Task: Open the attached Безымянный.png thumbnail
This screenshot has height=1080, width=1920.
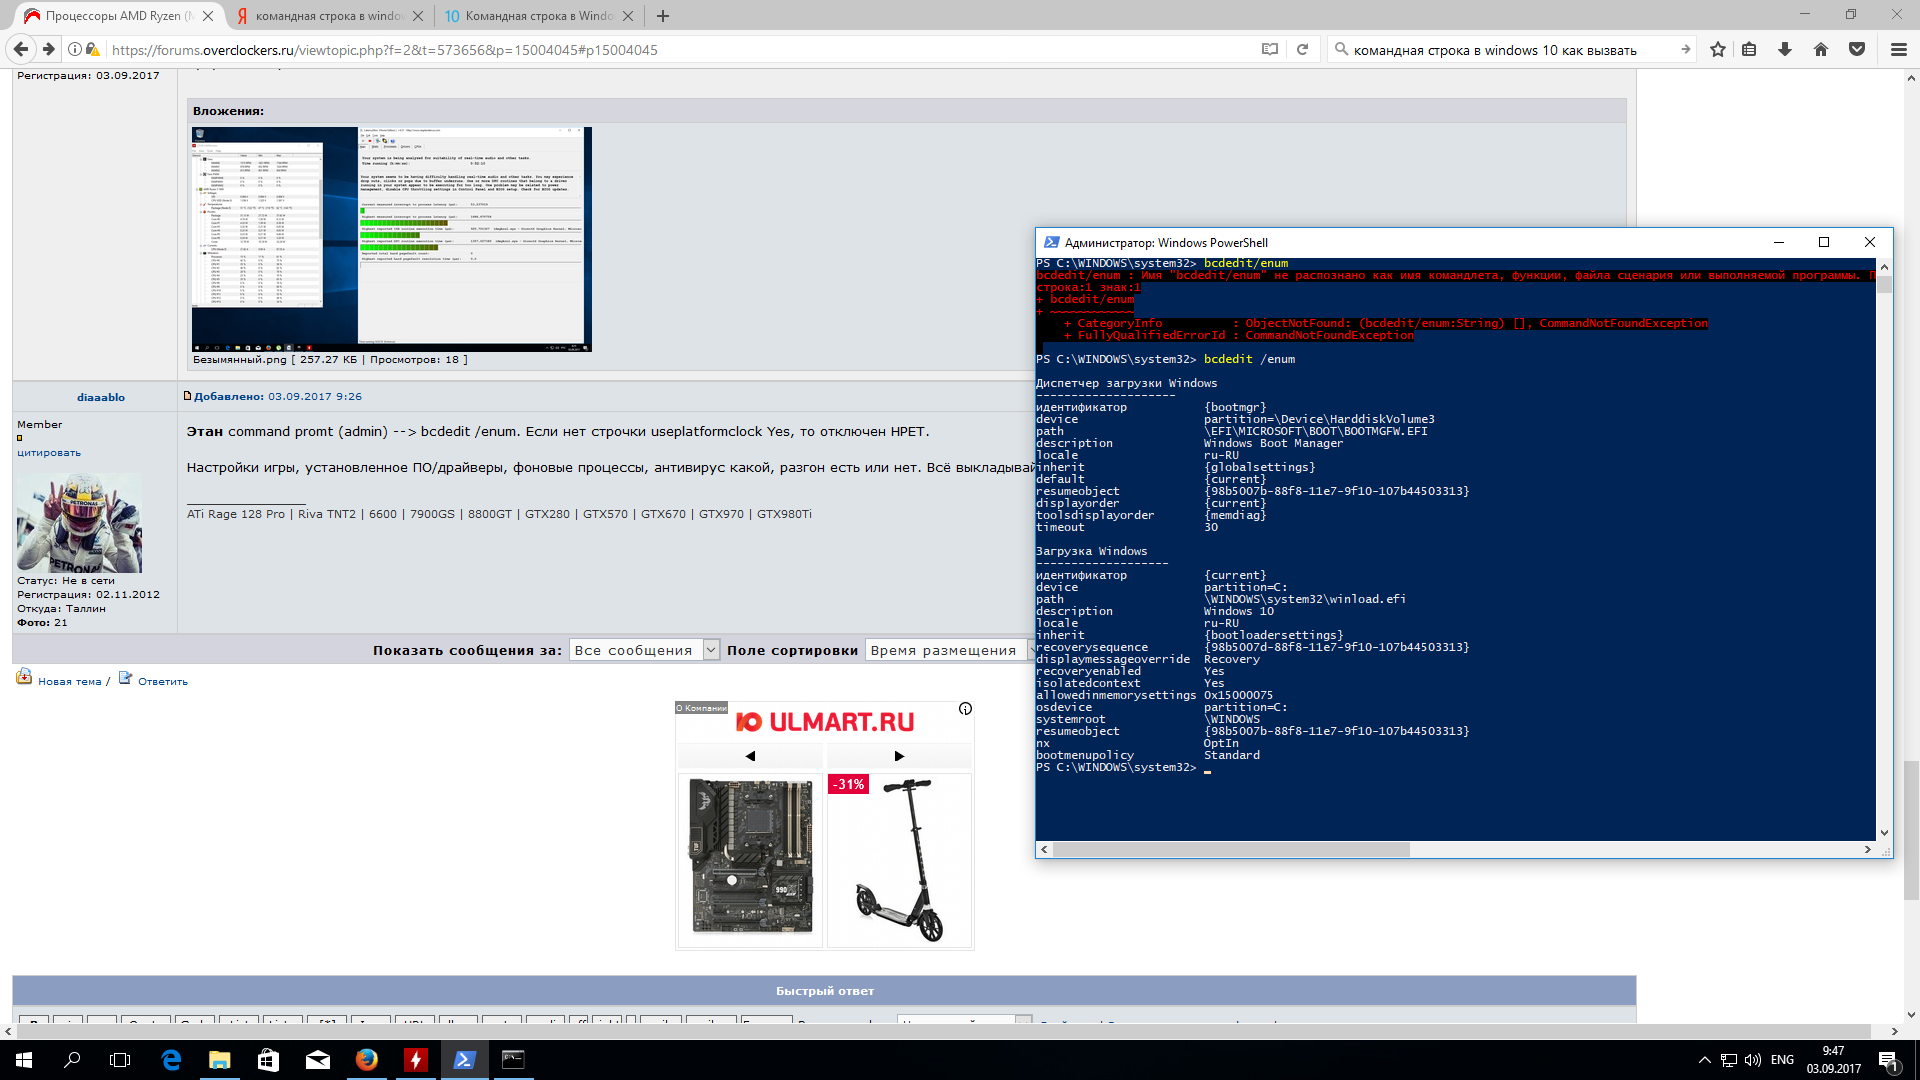Action: pyautogui.click(x=391, y=238)
